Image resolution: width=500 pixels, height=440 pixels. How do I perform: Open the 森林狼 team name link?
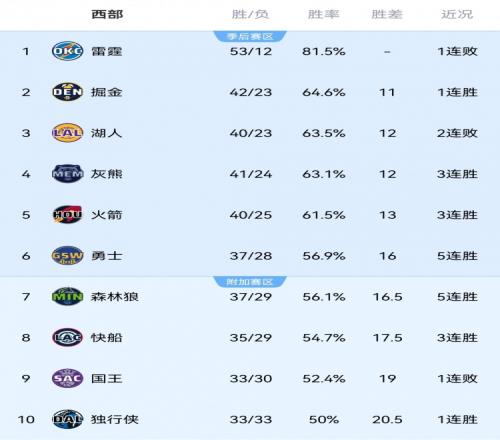115,297
